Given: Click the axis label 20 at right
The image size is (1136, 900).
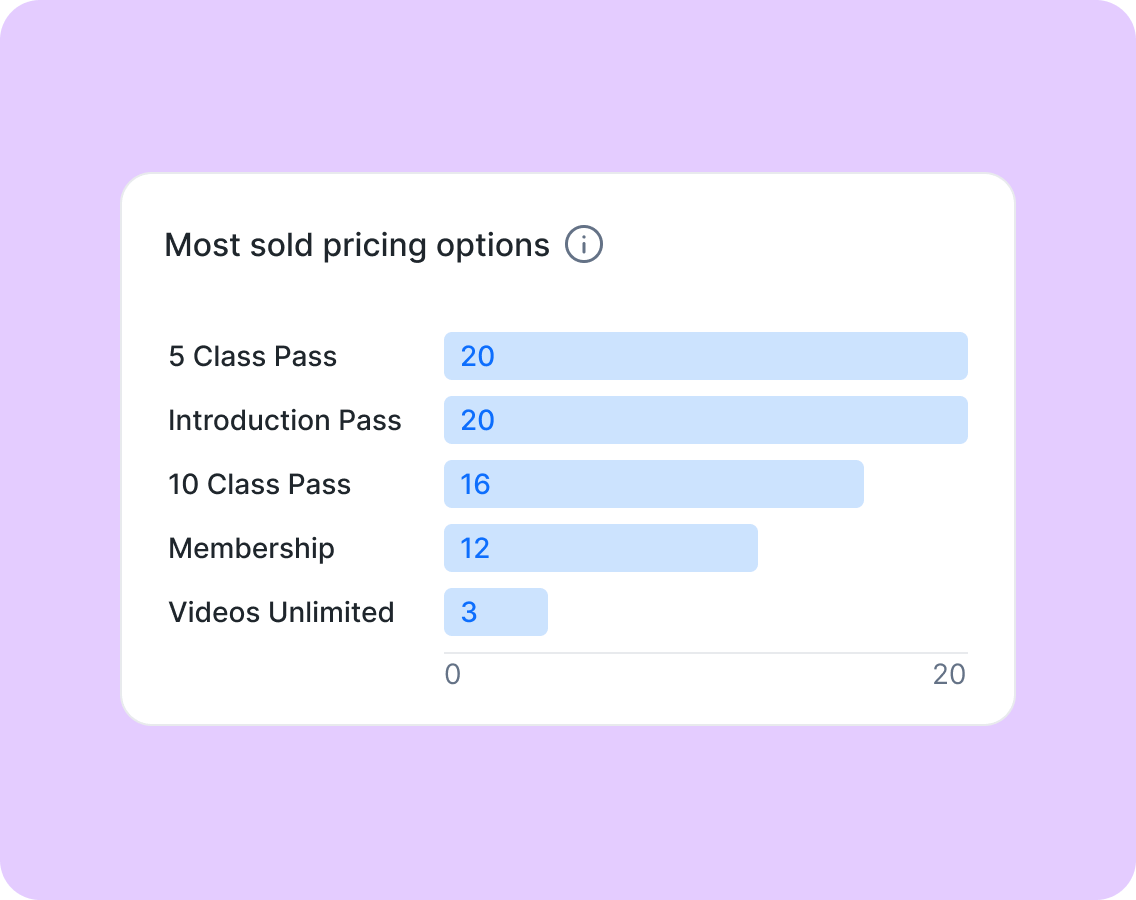Looking at the screenshot, I should pos(949,675).
